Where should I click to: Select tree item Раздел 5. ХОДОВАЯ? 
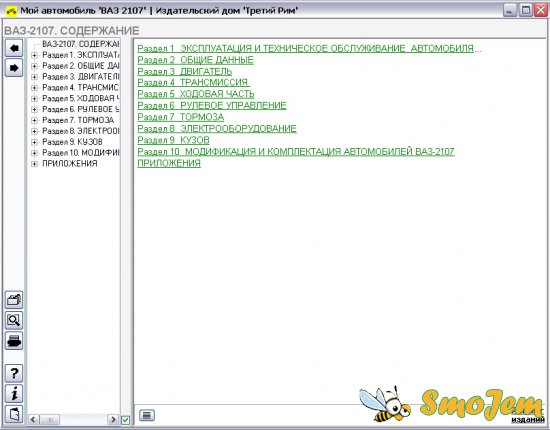coord(81,99)
